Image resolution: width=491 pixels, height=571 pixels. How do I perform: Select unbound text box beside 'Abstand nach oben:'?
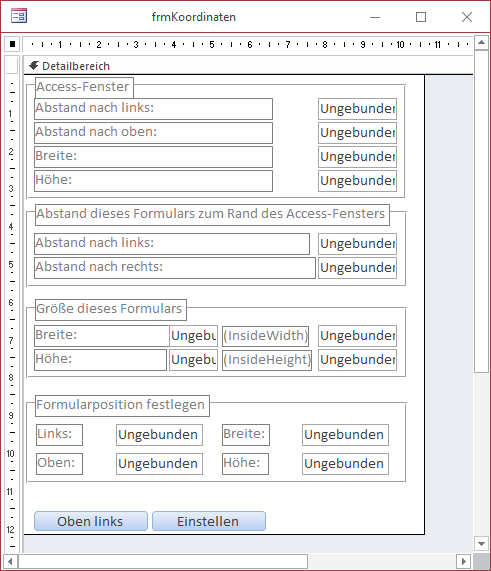pyautogui.click(x=357, y=133)
